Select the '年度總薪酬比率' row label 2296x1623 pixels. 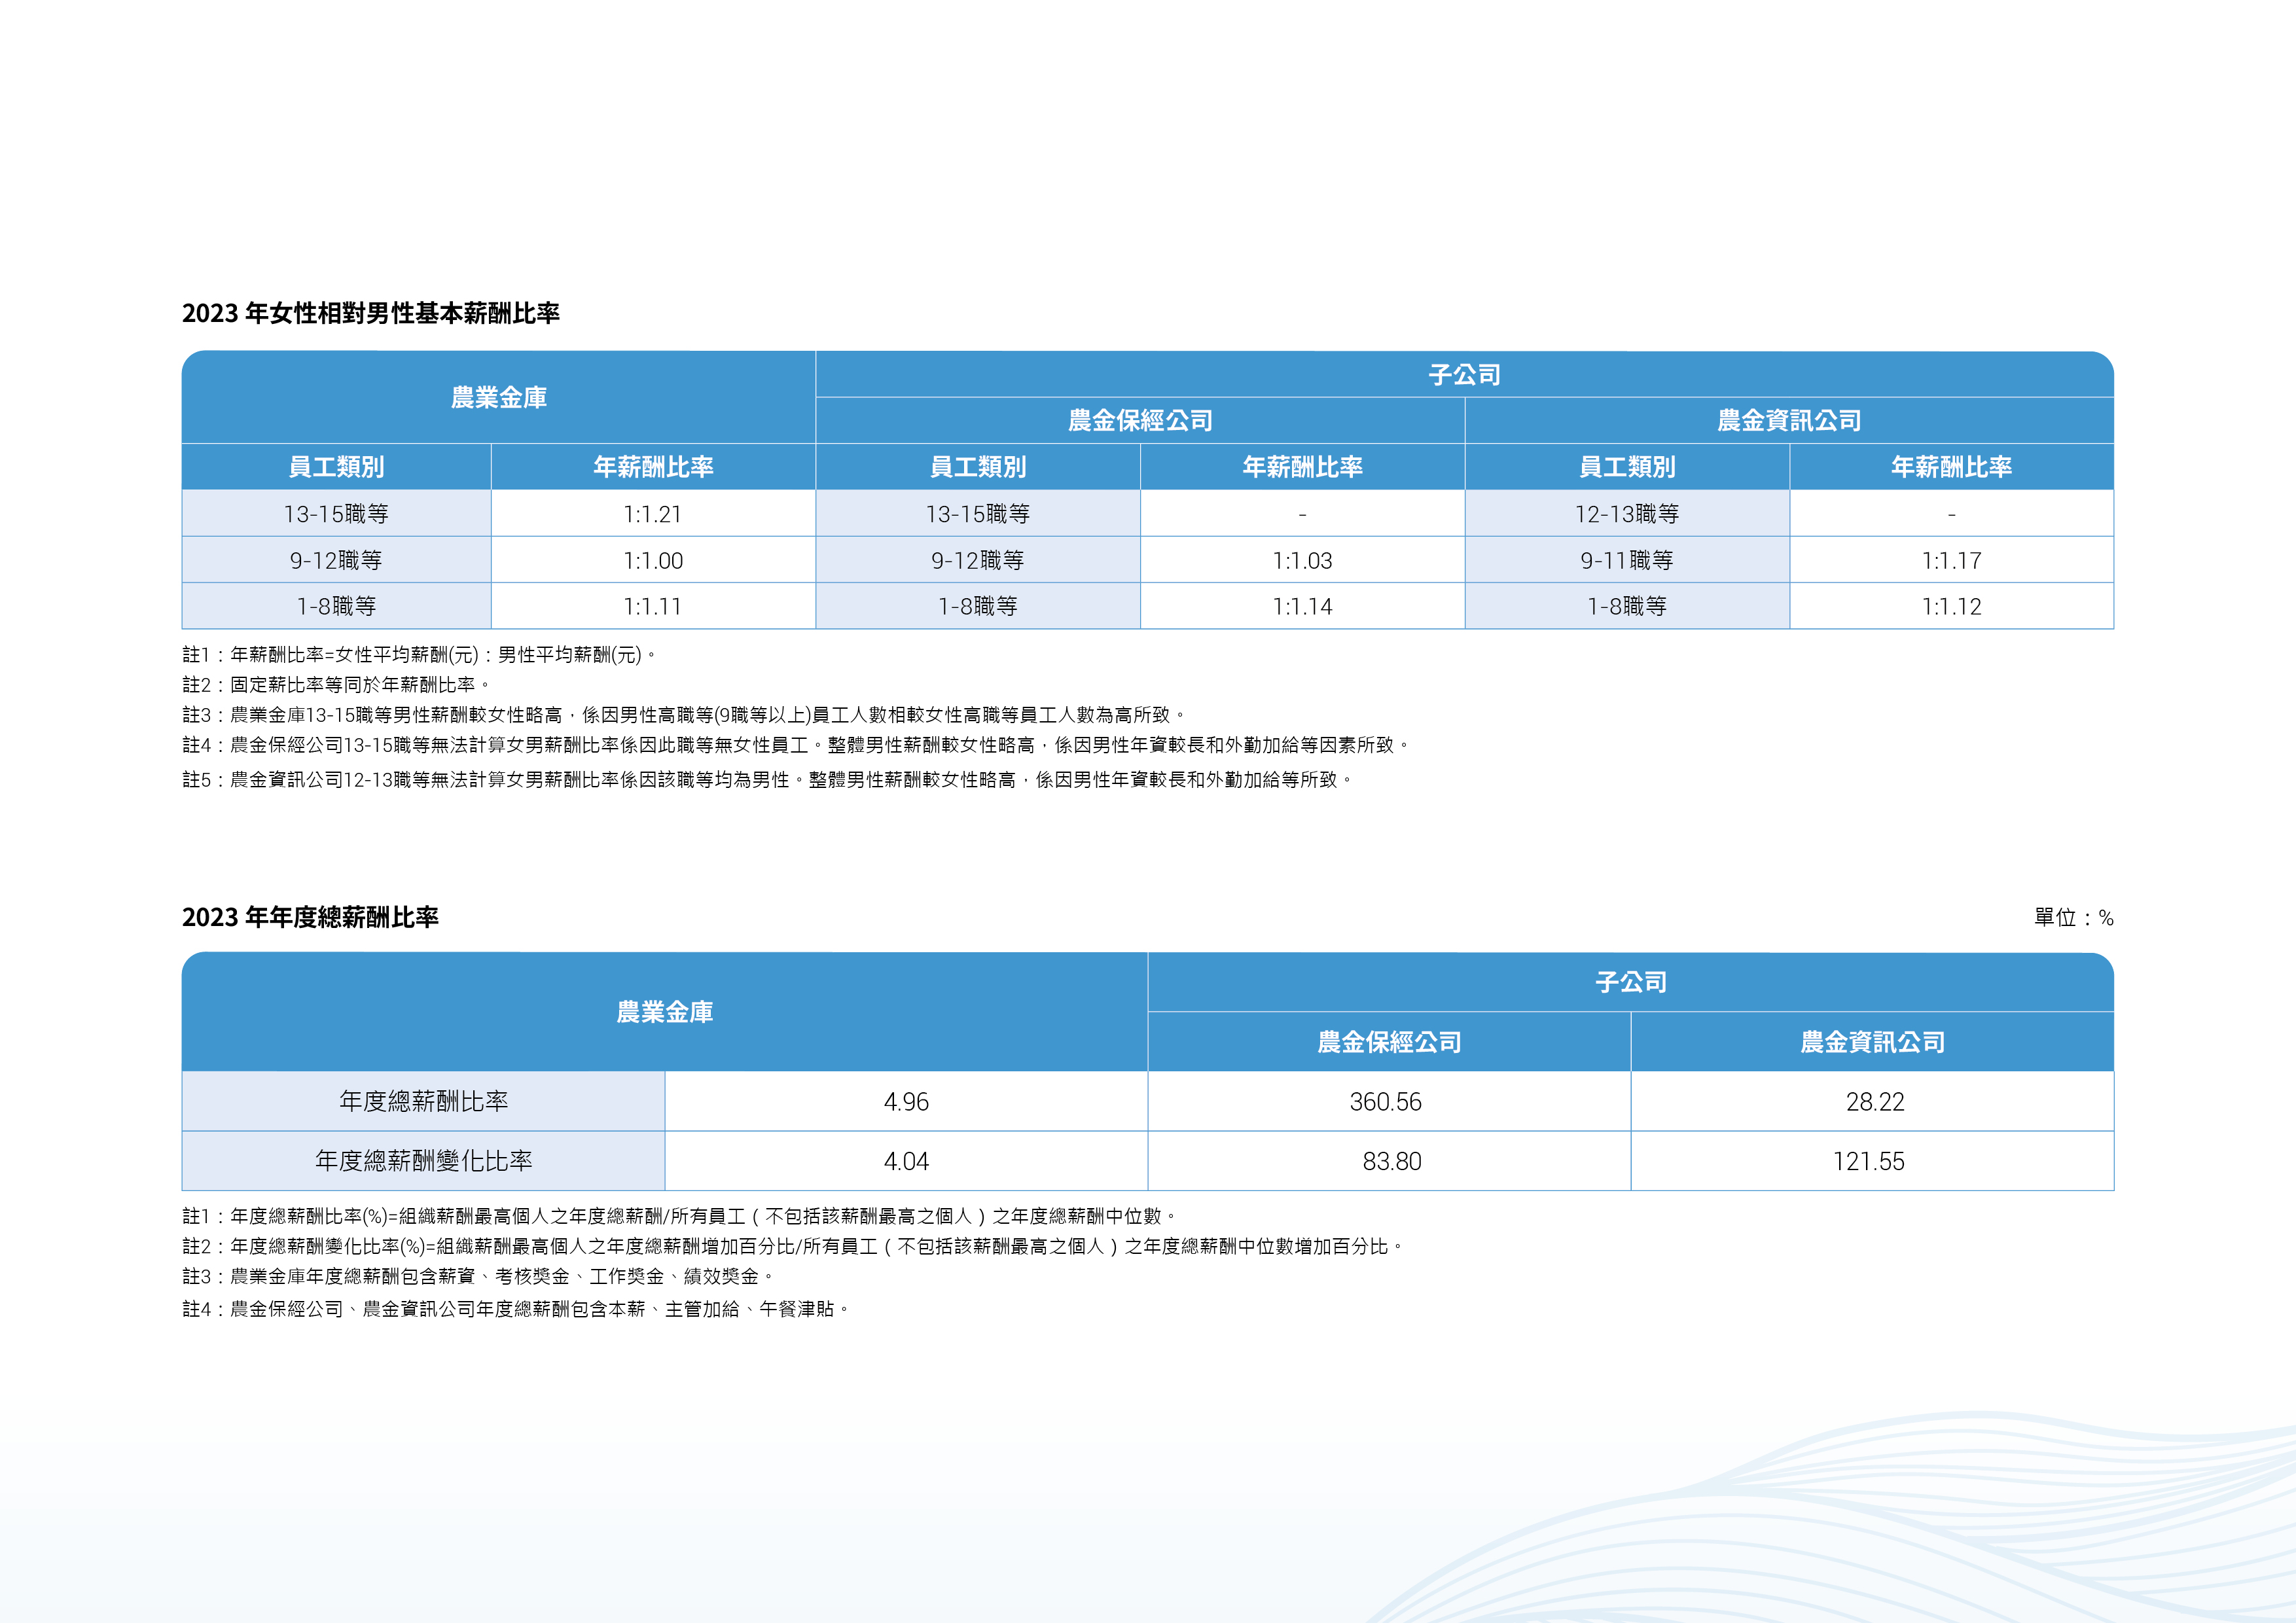pos(423,1101)
